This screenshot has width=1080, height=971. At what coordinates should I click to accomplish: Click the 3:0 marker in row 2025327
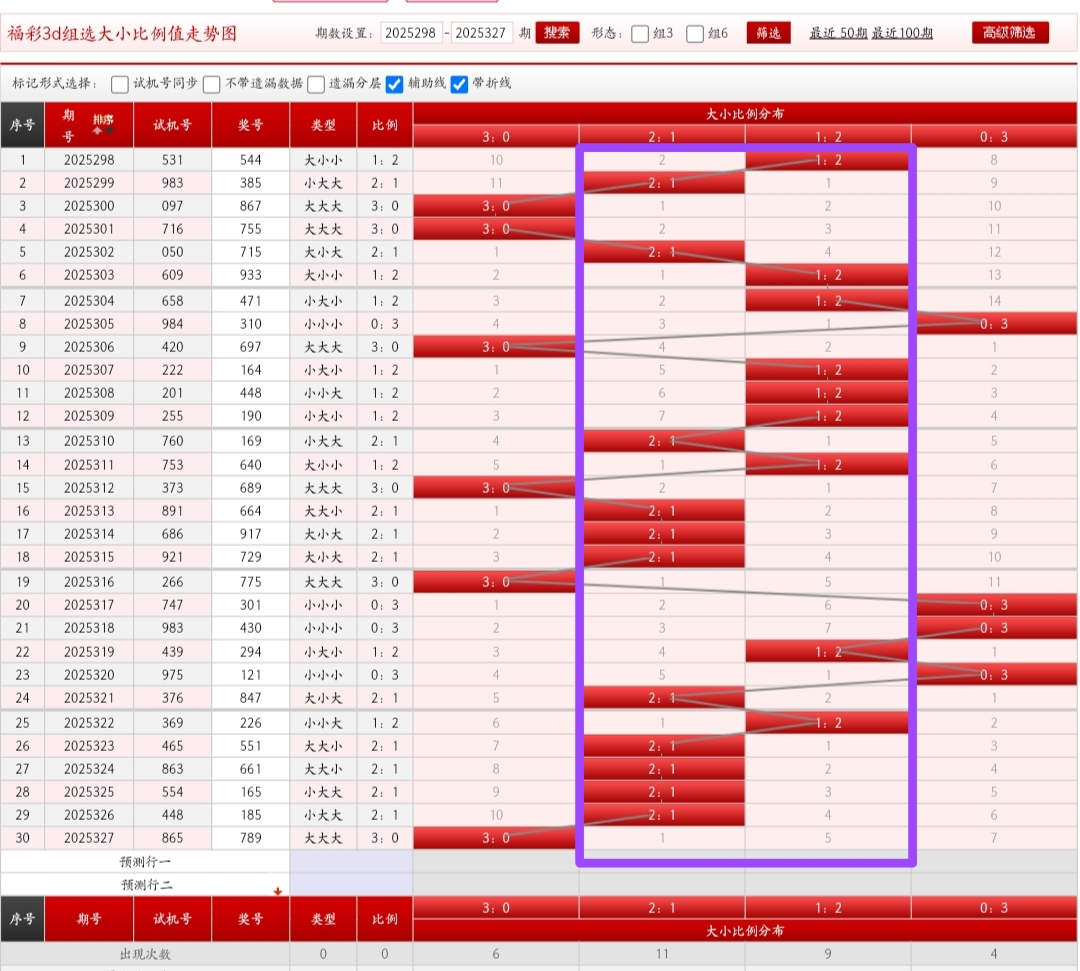point(495,838)
